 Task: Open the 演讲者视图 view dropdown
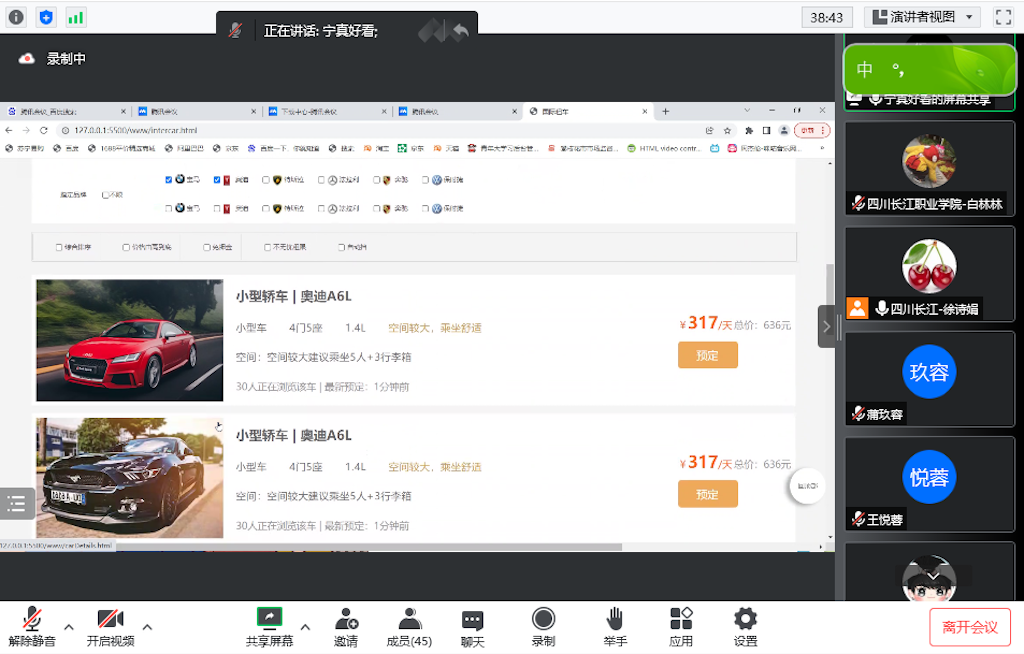922,17
